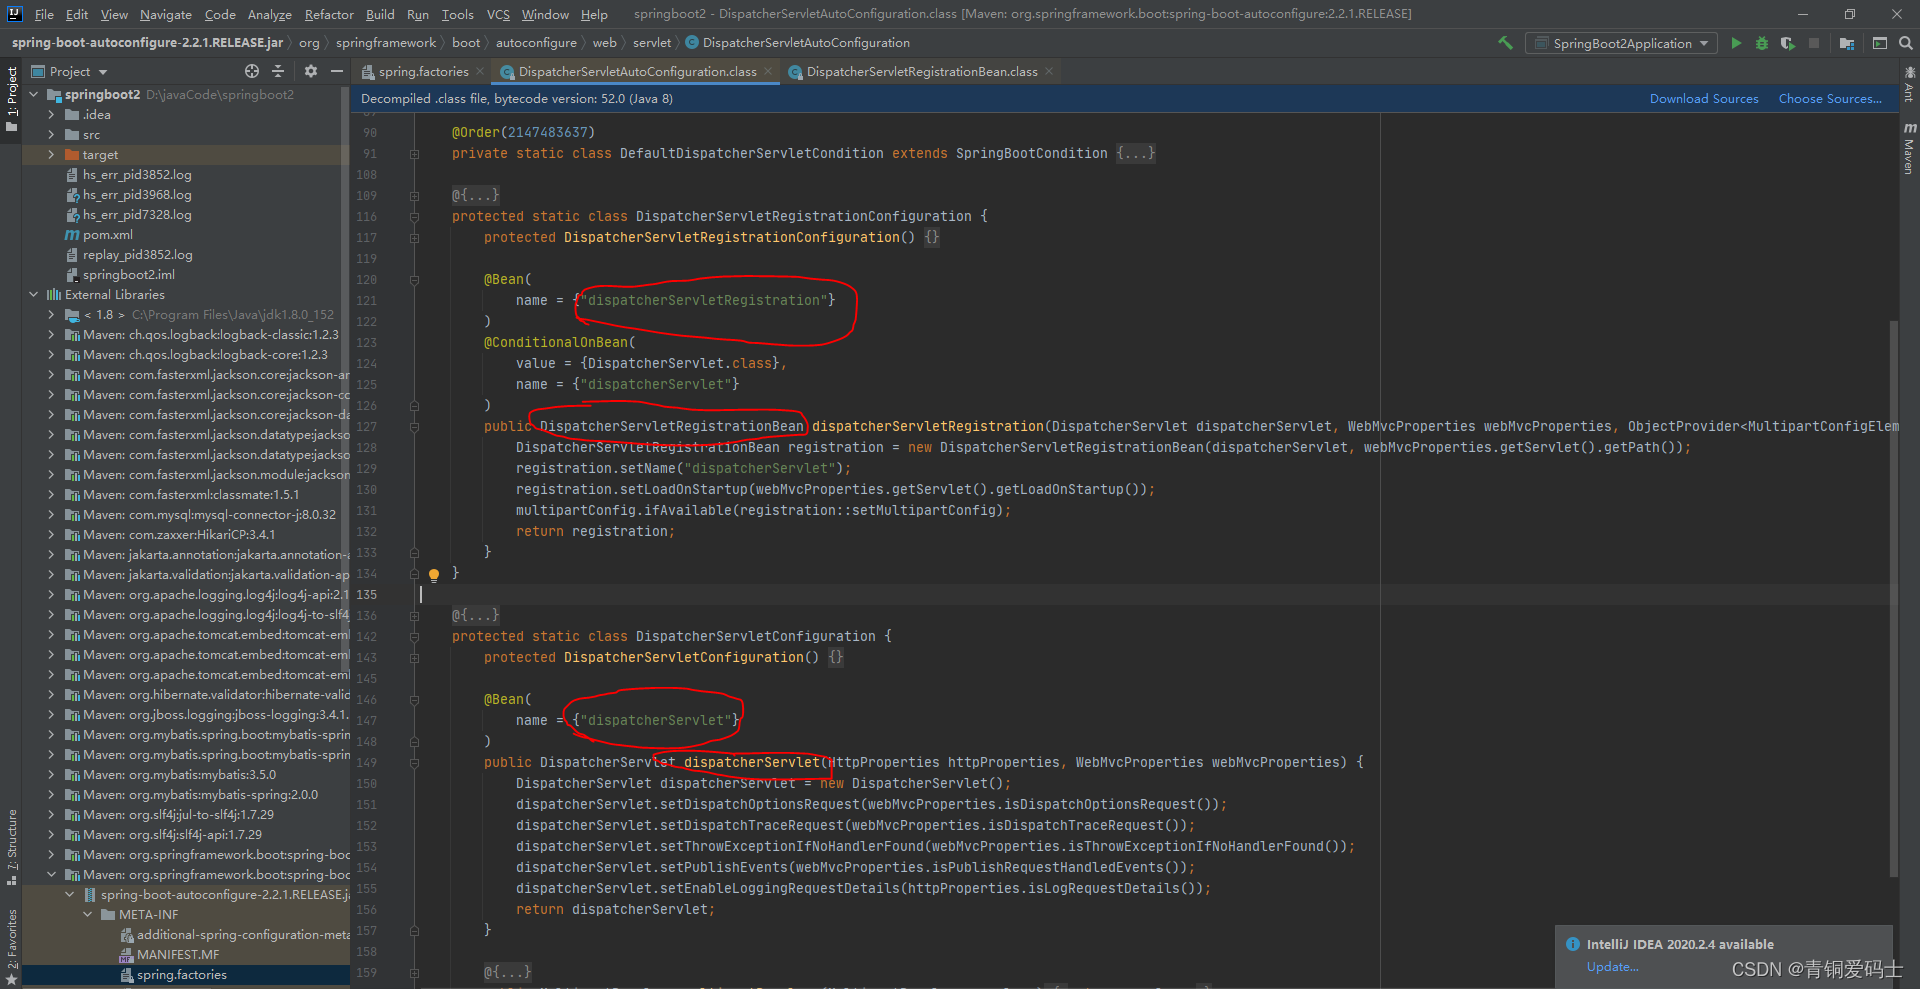Select spring.factories in the Project tree
1920x989 pixels.
click(182, 975)
